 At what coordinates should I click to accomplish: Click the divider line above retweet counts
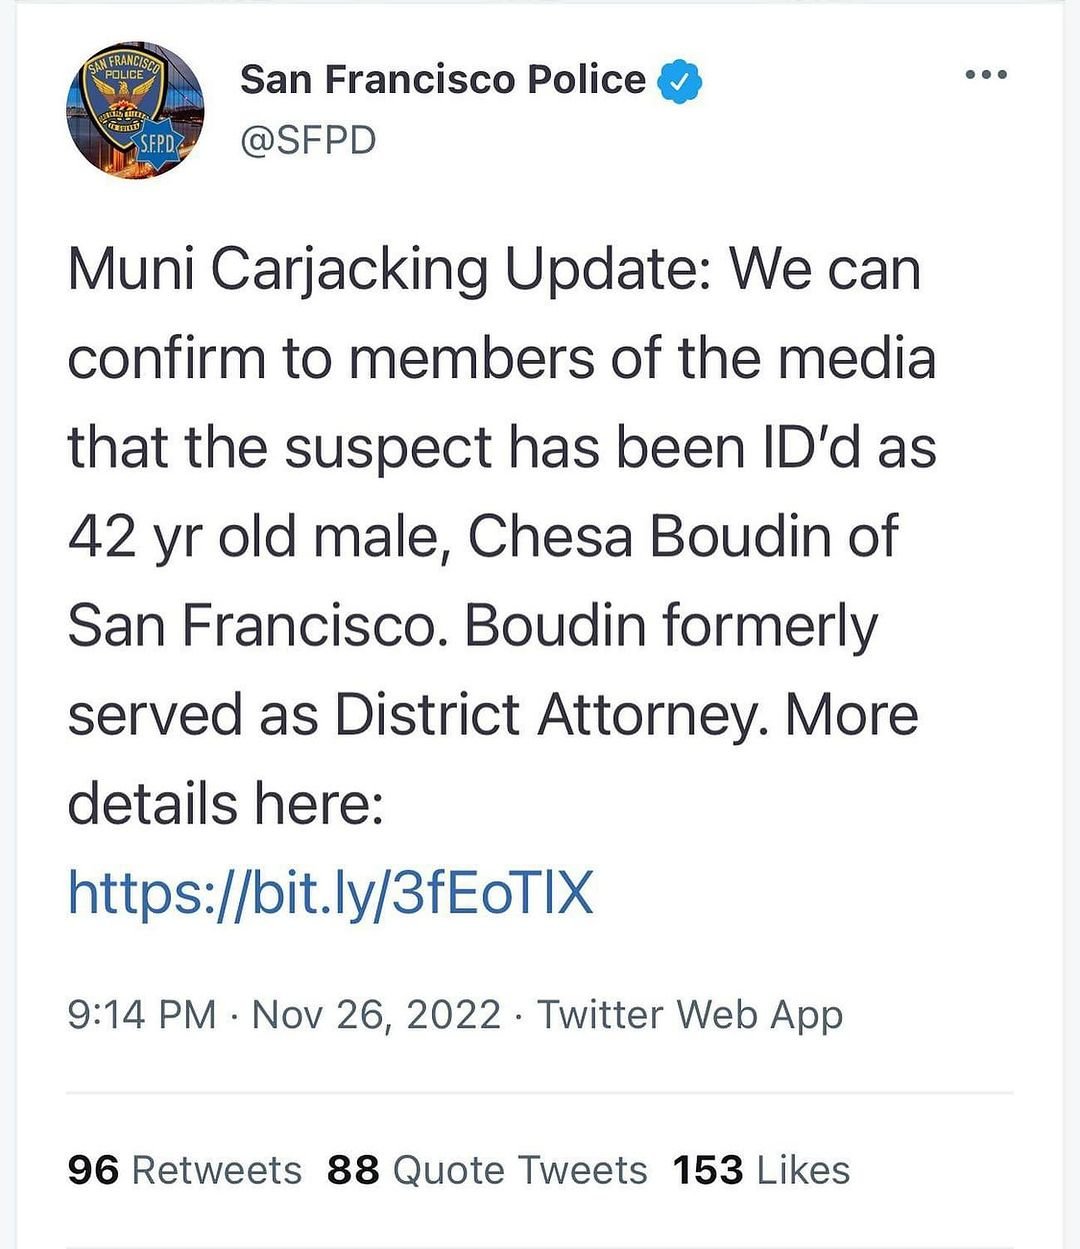[540, 1093]
